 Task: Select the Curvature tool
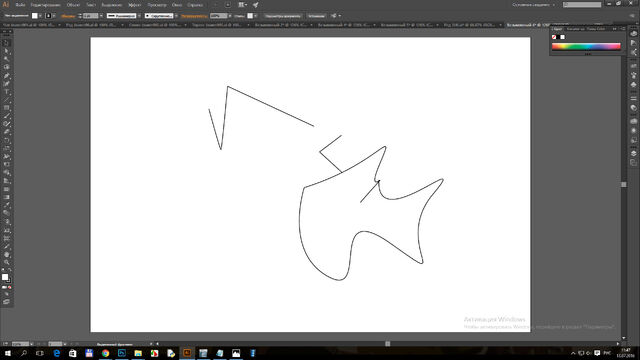click(x=7, y=84)
